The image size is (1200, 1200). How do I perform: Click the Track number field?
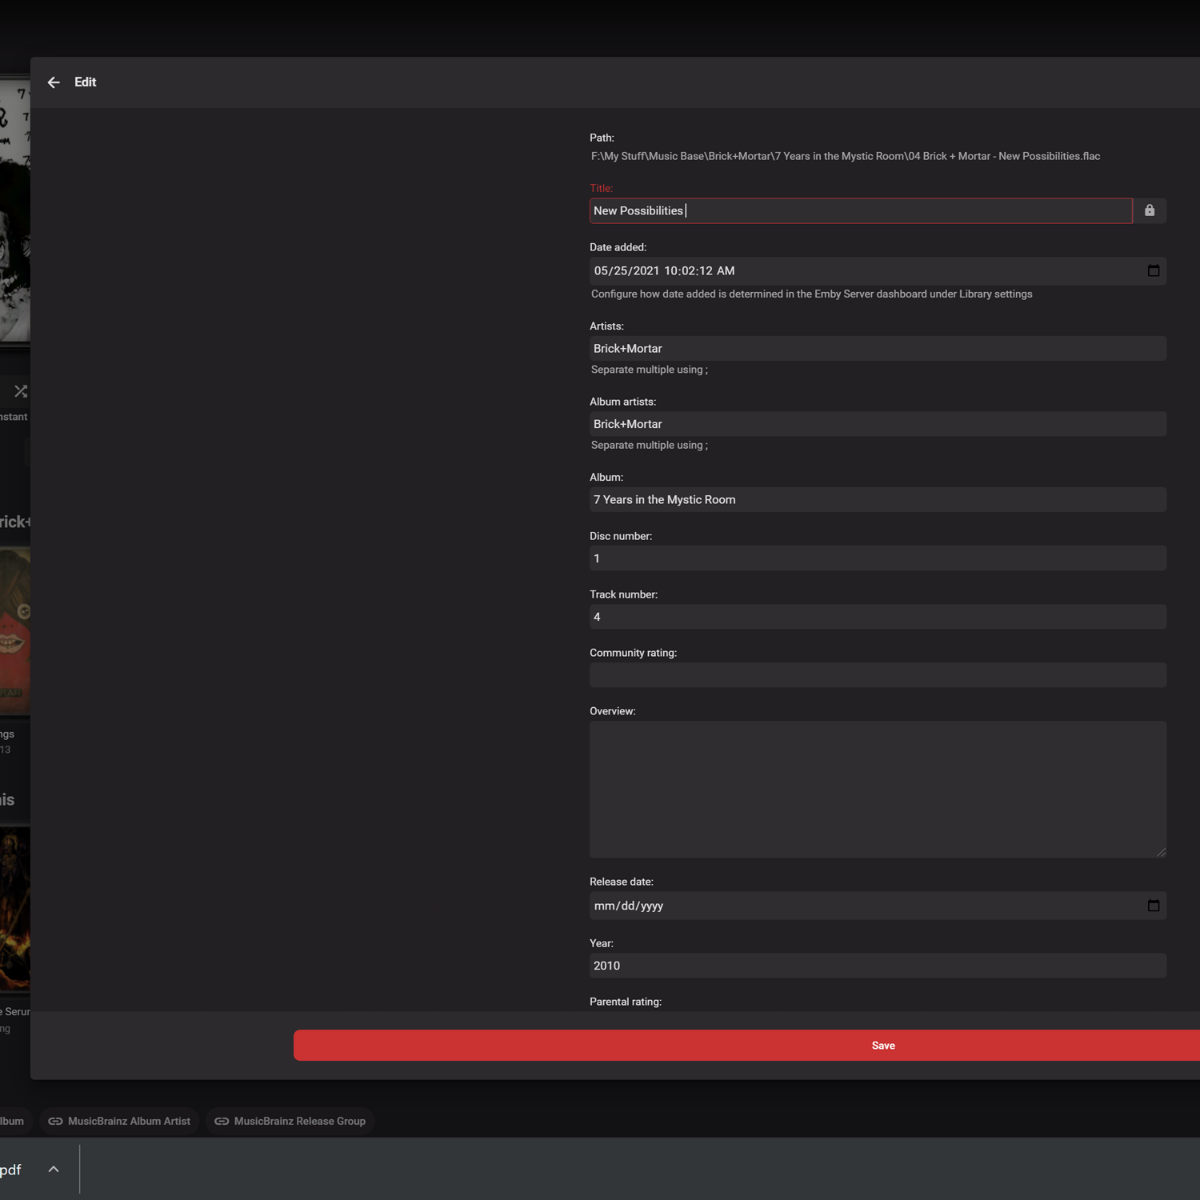click(877, 617)
